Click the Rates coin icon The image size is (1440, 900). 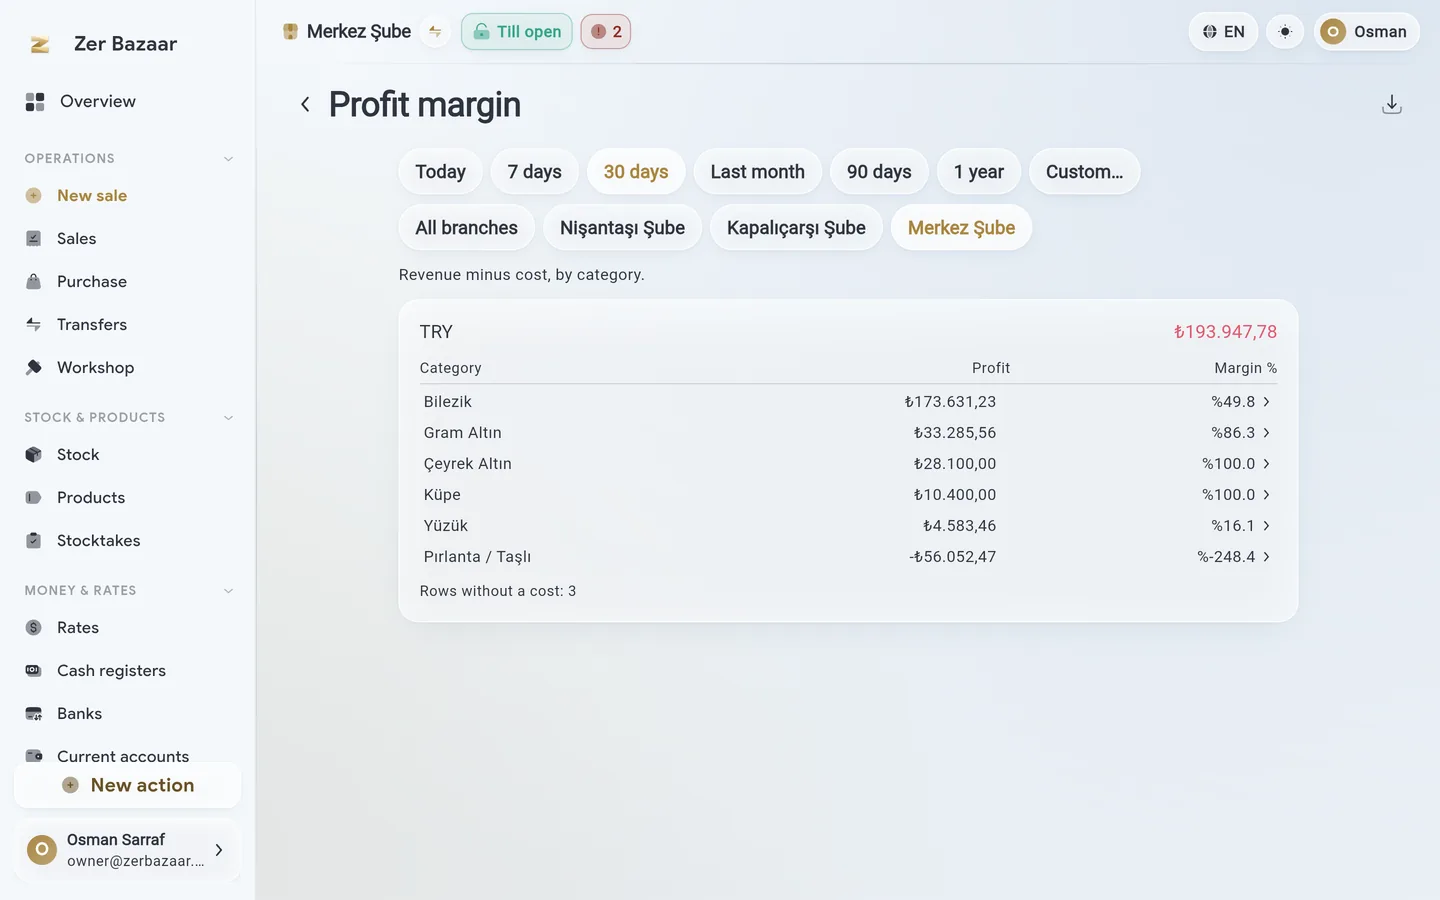point(33,628)
